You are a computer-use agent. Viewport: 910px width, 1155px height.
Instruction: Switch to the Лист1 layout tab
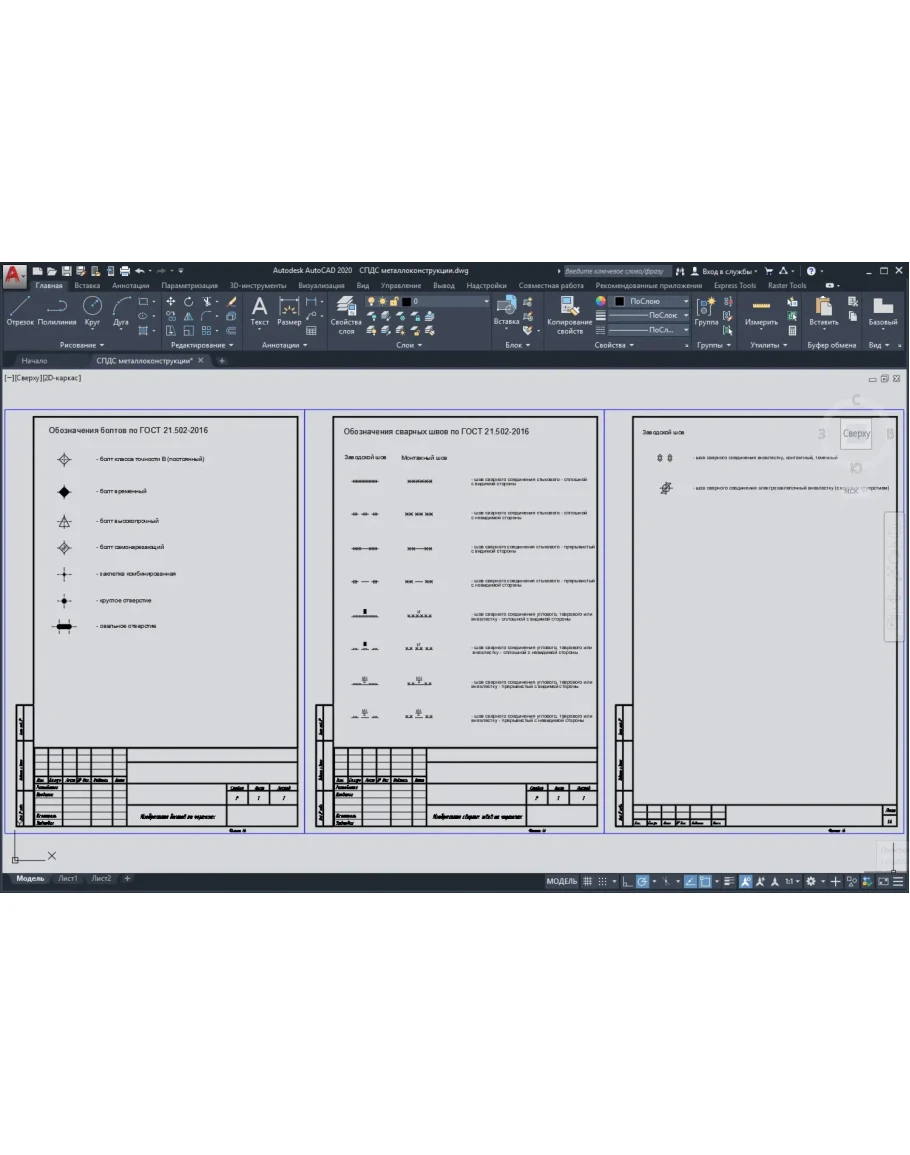pyautogui.click(x=67, y=879)
